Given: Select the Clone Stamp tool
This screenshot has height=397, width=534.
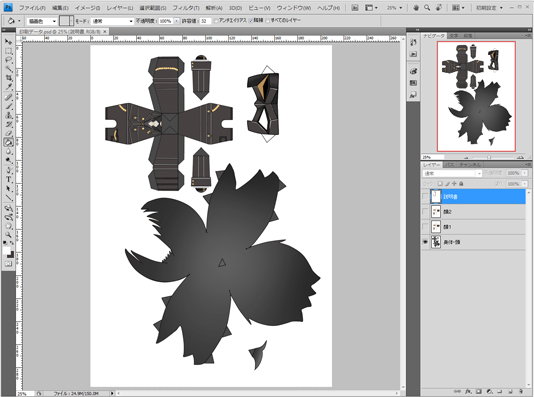Looking at the screenshot, I should coord(9,115).
